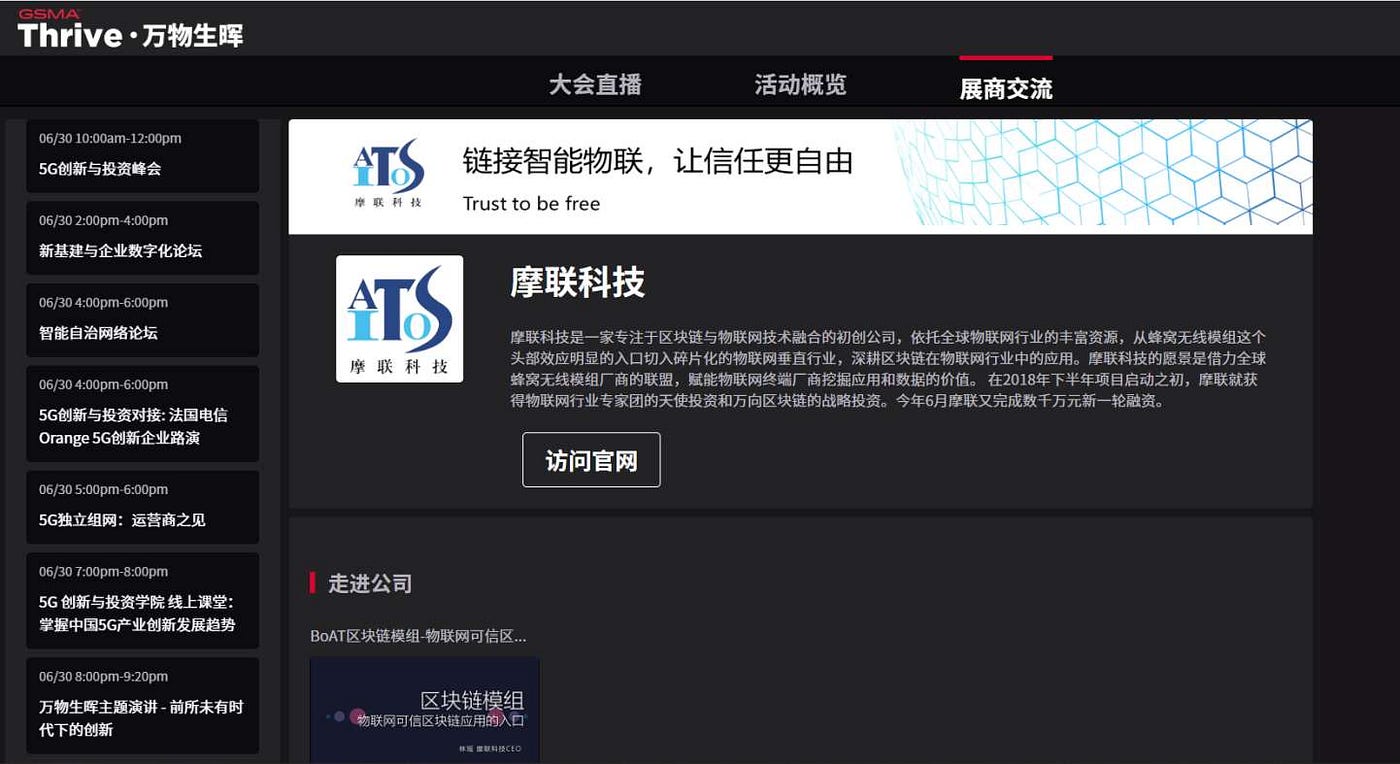Select the 智能自治网络论坛 session card
1400x764 pixels.
pyautogui.click(x=142, y=320)
